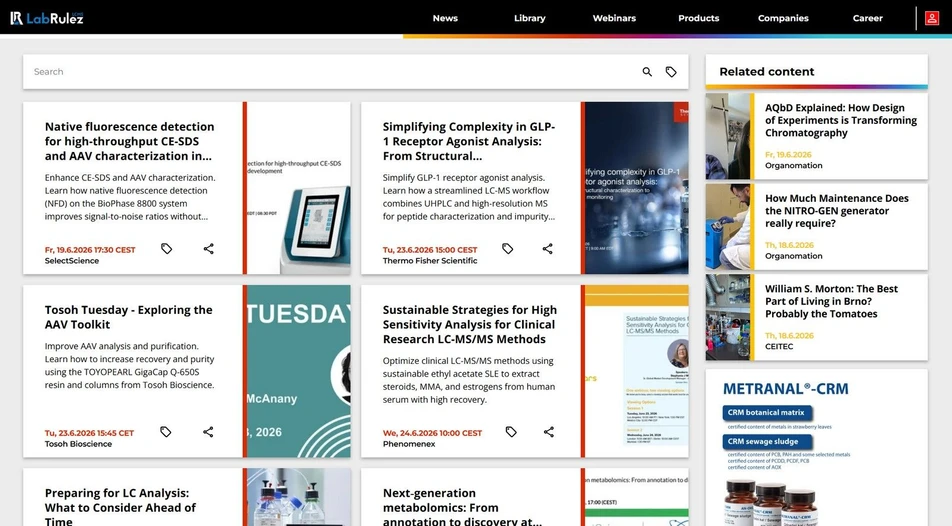
Task: Open Native fluorescence detection webinar title
Action: tap(129, 141)
